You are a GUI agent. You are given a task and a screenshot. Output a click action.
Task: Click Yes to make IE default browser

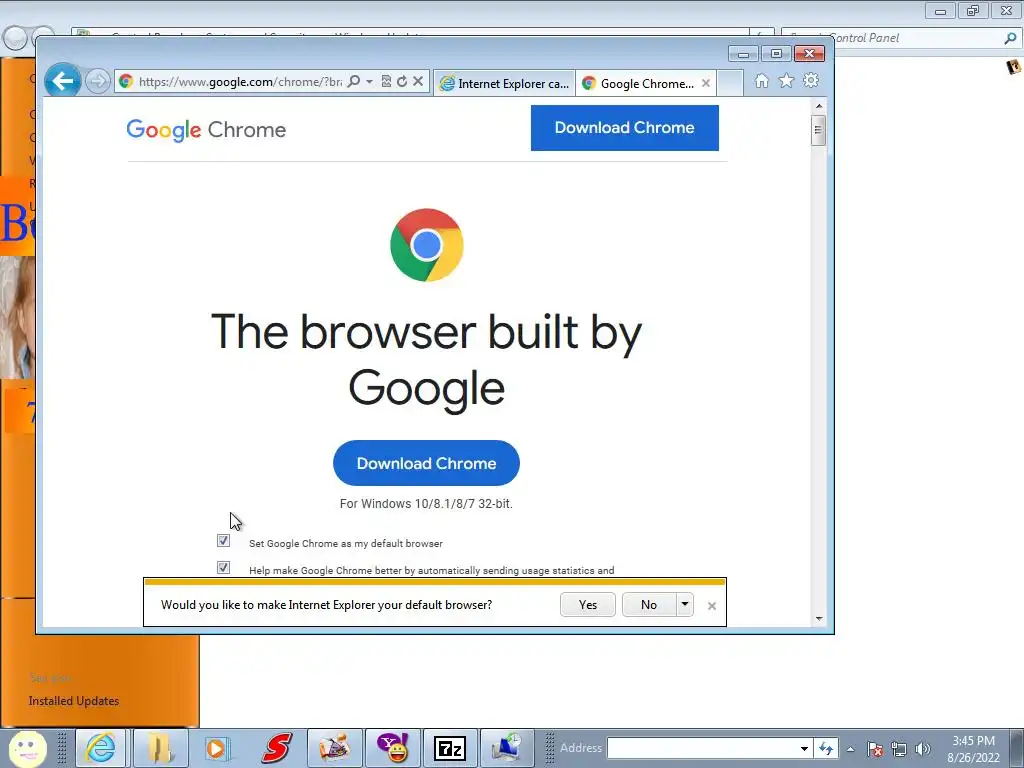coord(588,605)
